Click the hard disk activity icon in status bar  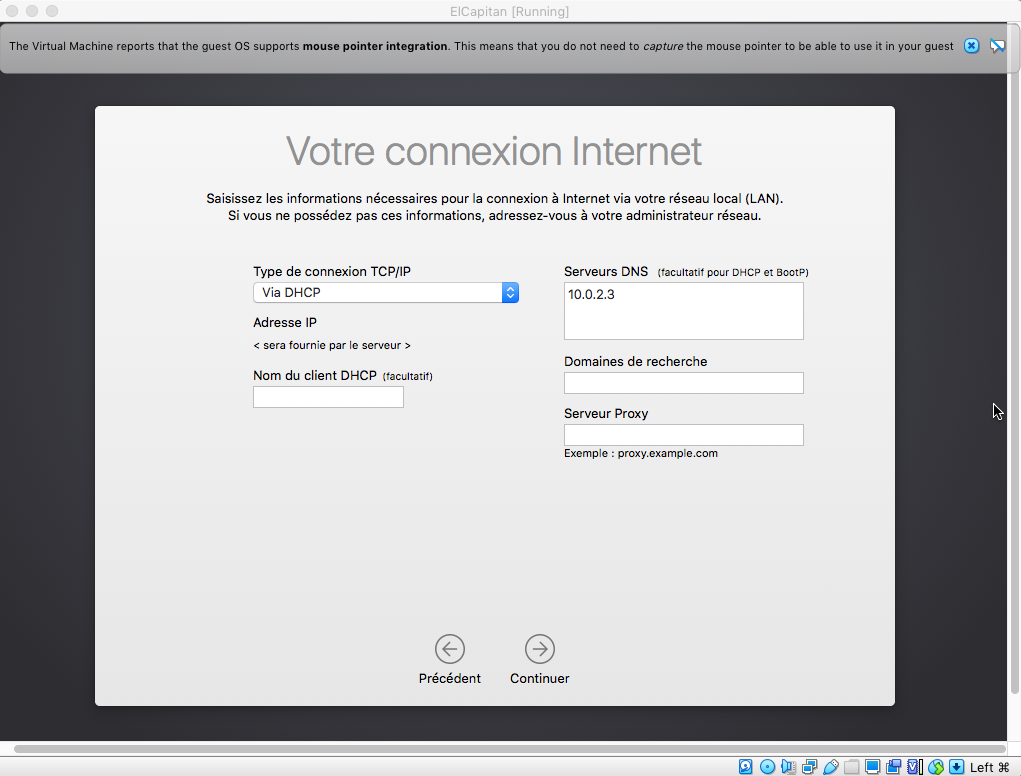[746, 767]
